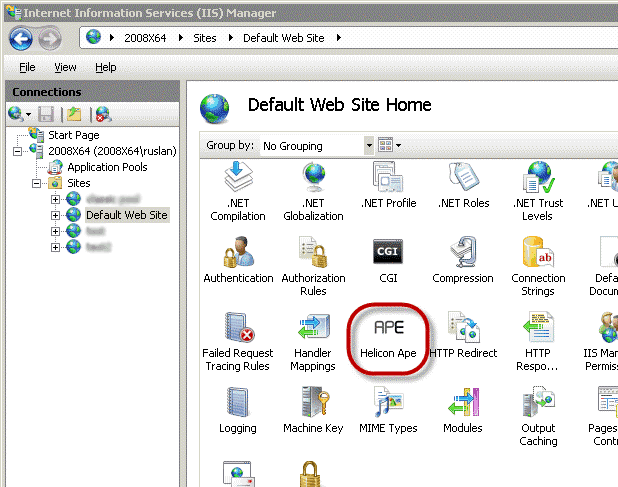Image resolution: width=618 pixels, height=487 pixels.
Task: Click Sites in the address breadcrumb
Action: pyautogui.click(x=205, y=38)
